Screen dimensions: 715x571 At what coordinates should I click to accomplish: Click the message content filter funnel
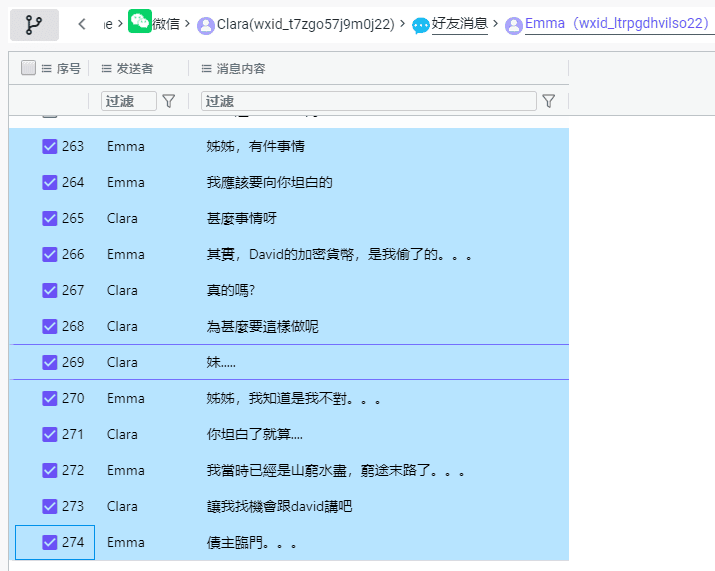pyautogui.click(x=549, y=101)
